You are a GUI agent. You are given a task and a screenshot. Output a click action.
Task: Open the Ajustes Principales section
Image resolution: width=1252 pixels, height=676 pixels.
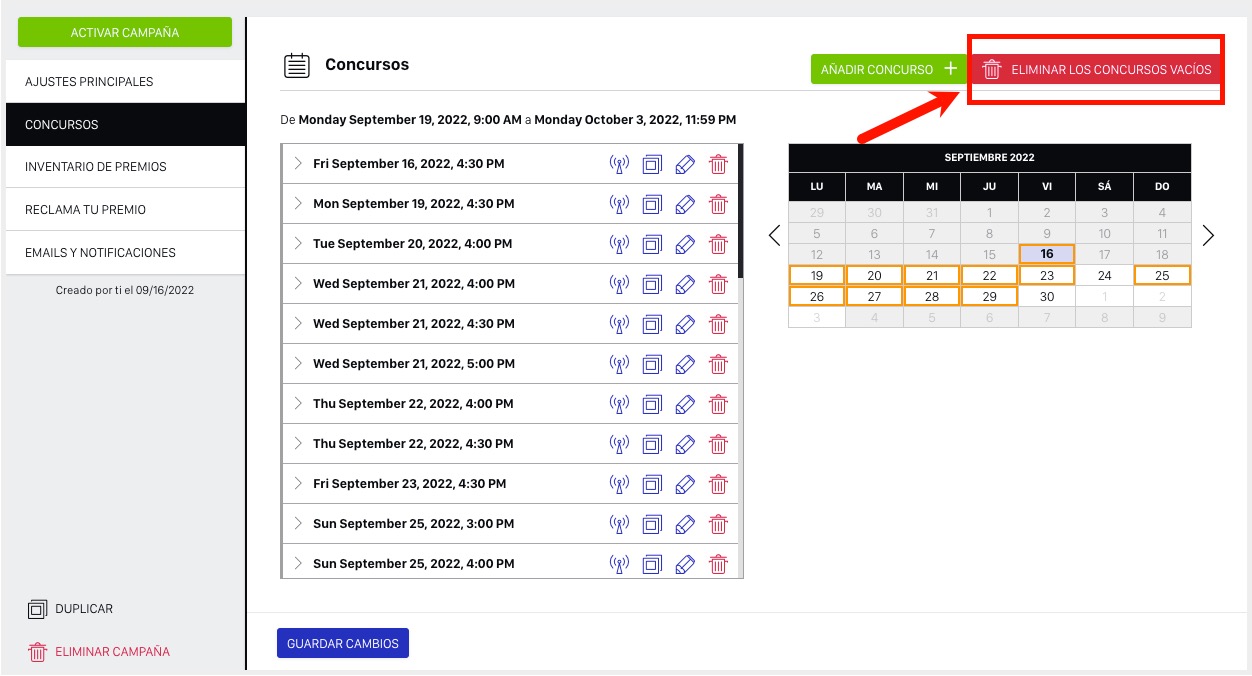(125, 82)
